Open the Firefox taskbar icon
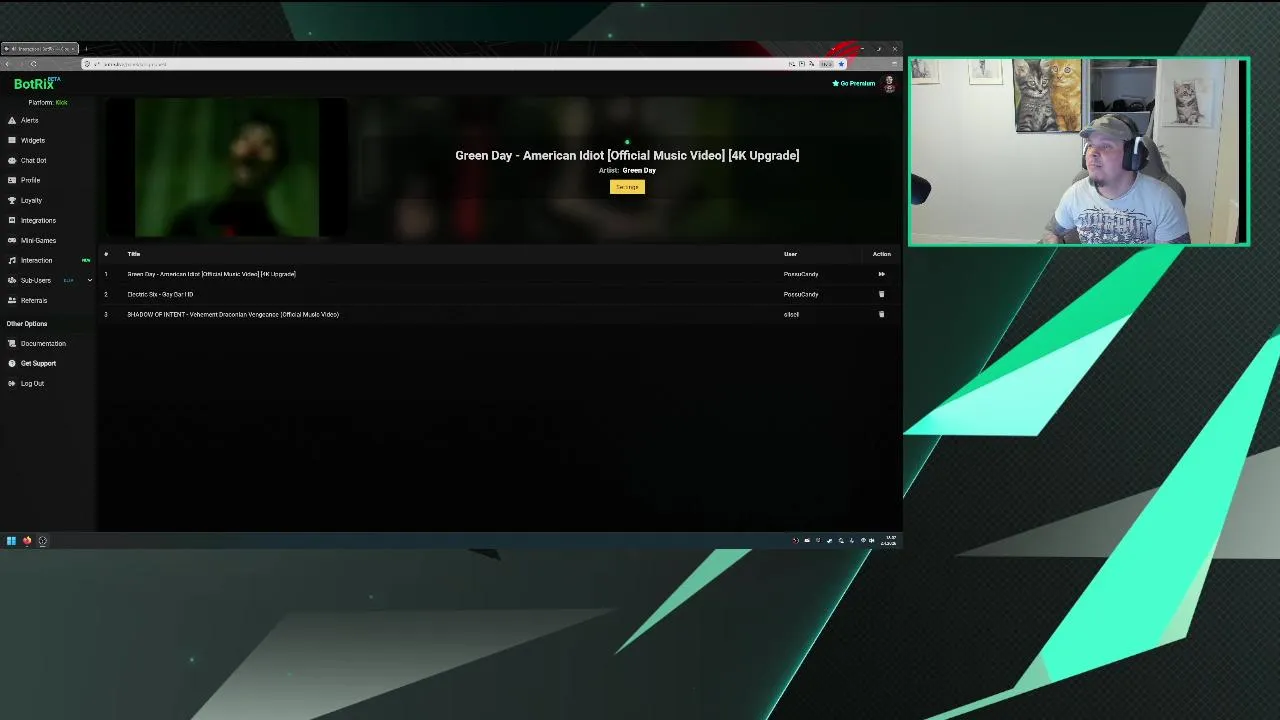Screen dimensions: 1280x720 [27, 541]
